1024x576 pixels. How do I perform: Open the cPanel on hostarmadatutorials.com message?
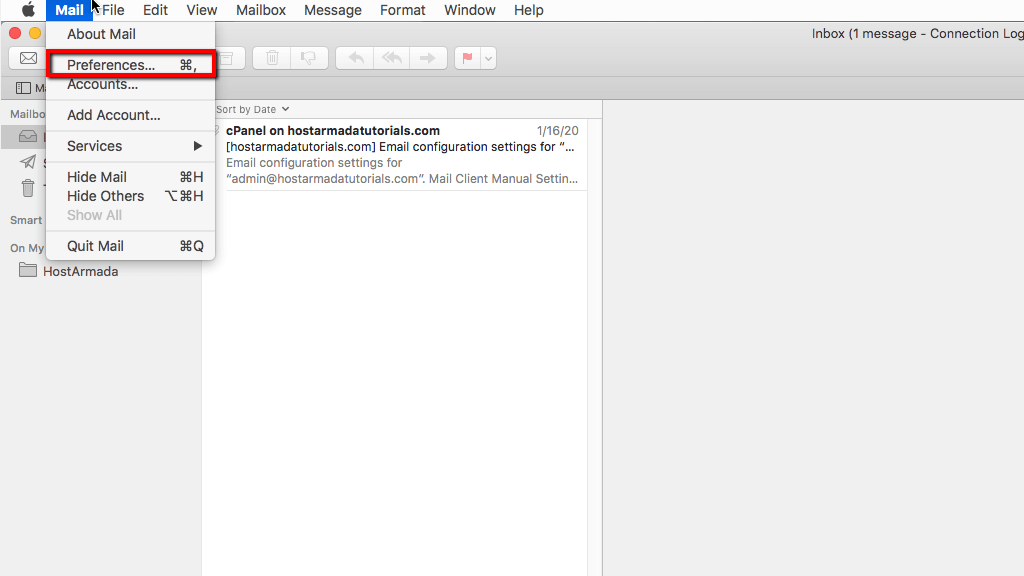pyautogui.click(x=401, y=155)
